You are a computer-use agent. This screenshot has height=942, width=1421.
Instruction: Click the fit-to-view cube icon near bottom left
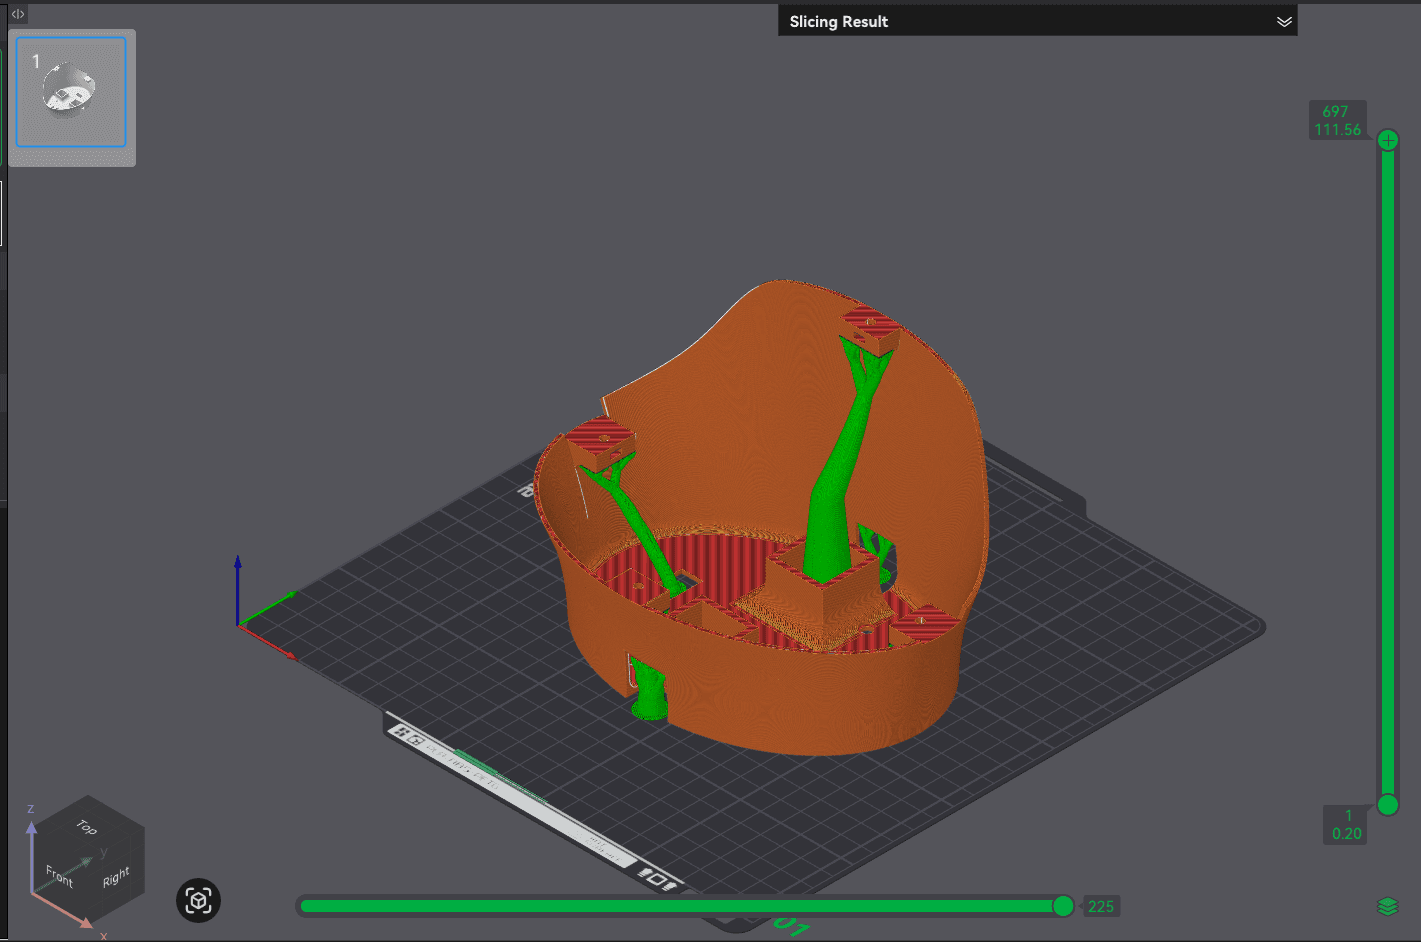tap(197, 900)
